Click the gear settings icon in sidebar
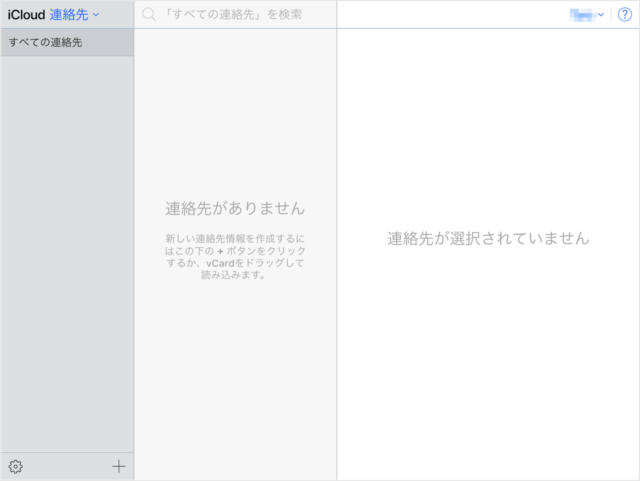This screenshot has height=481, width=640. click(15, 466)
